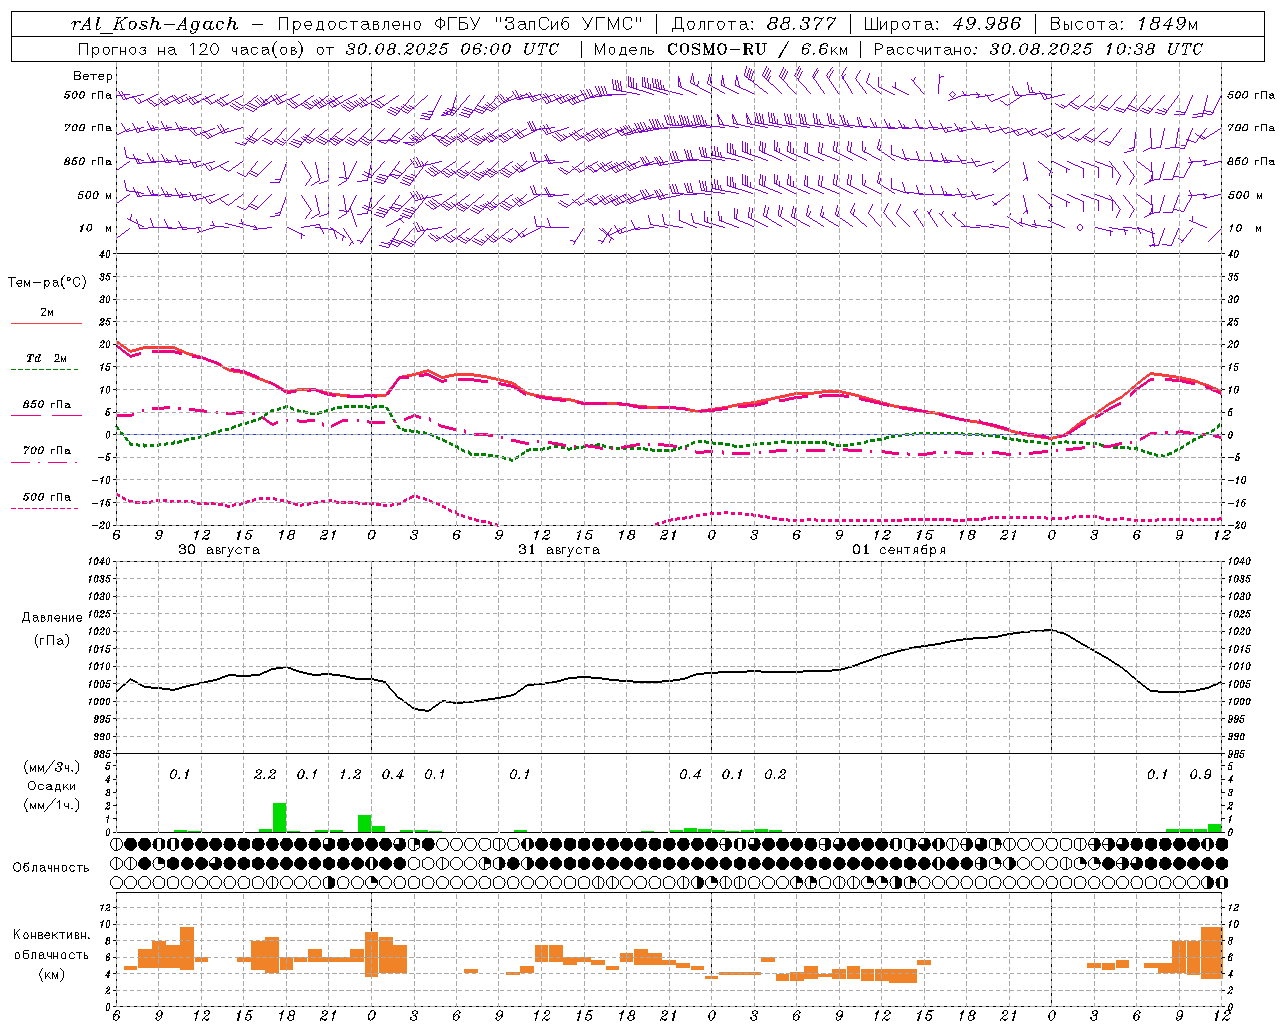Select the 0.2 precipitation amount value
Viewport: 1280px width, 1024px height.
tap(775, 775)
